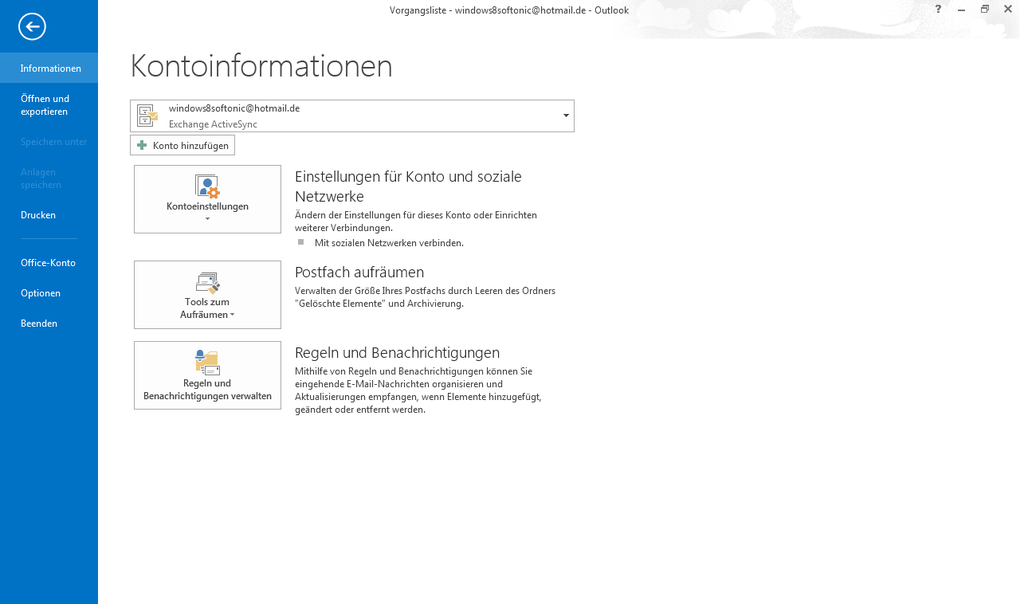Open Help via the question mark icon

[x=938, y=9]
